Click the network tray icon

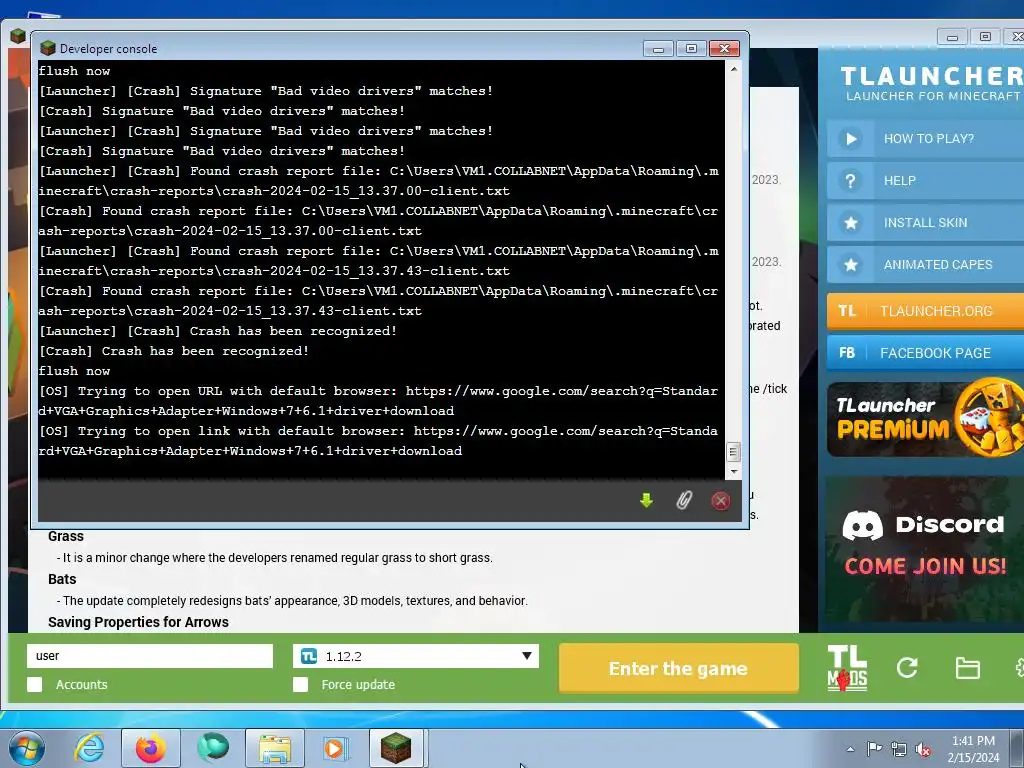point(899,749)
